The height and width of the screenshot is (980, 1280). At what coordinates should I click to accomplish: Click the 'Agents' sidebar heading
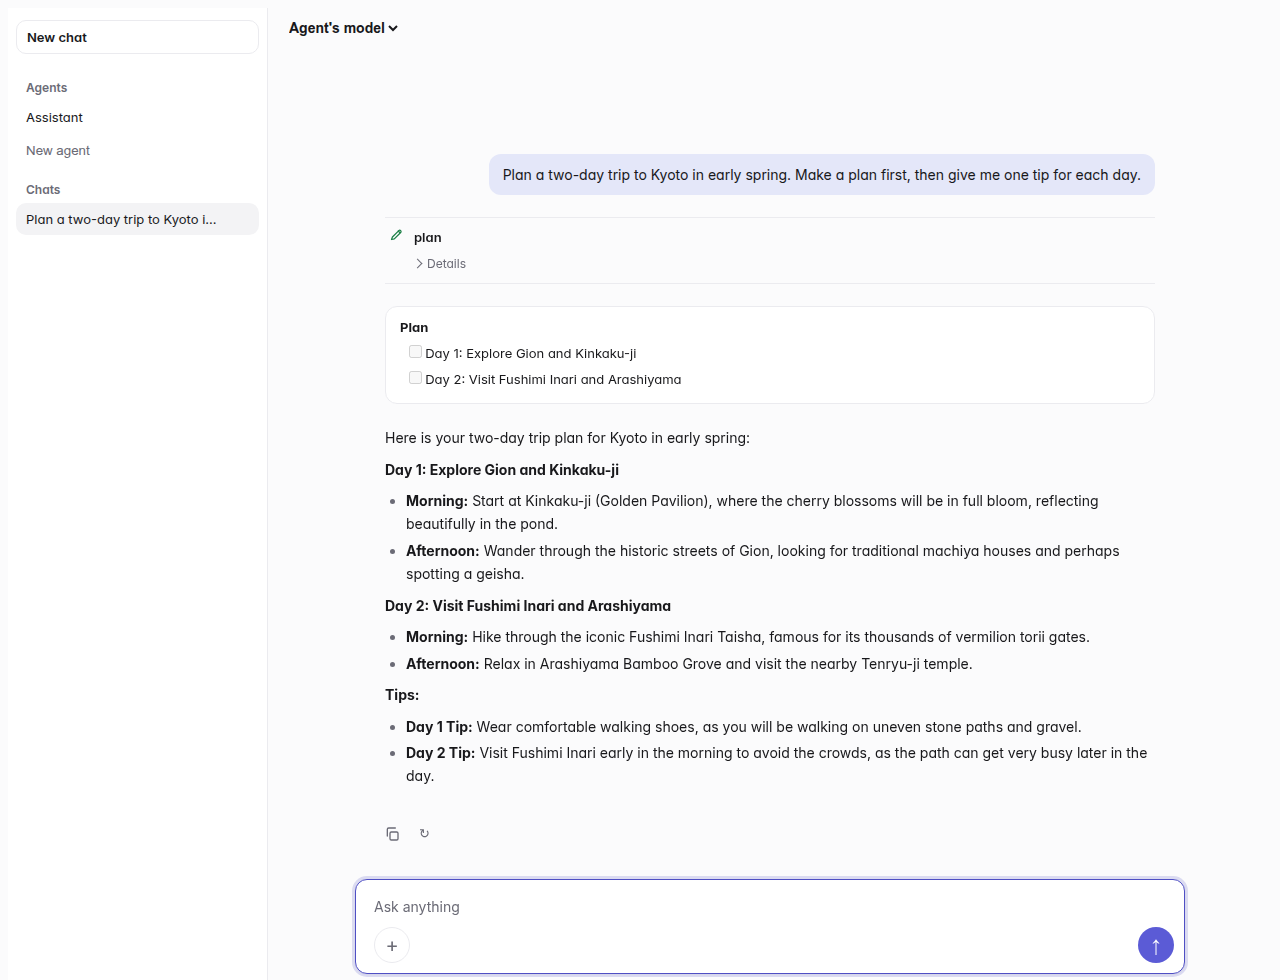(47, 88)
